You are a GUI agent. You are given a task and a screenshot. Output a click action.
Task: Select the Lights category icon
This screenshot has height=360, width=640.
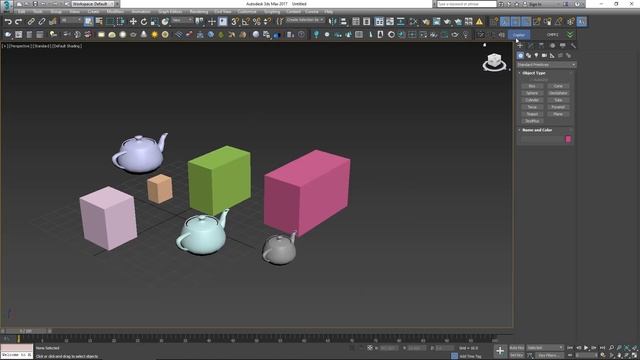536,56
